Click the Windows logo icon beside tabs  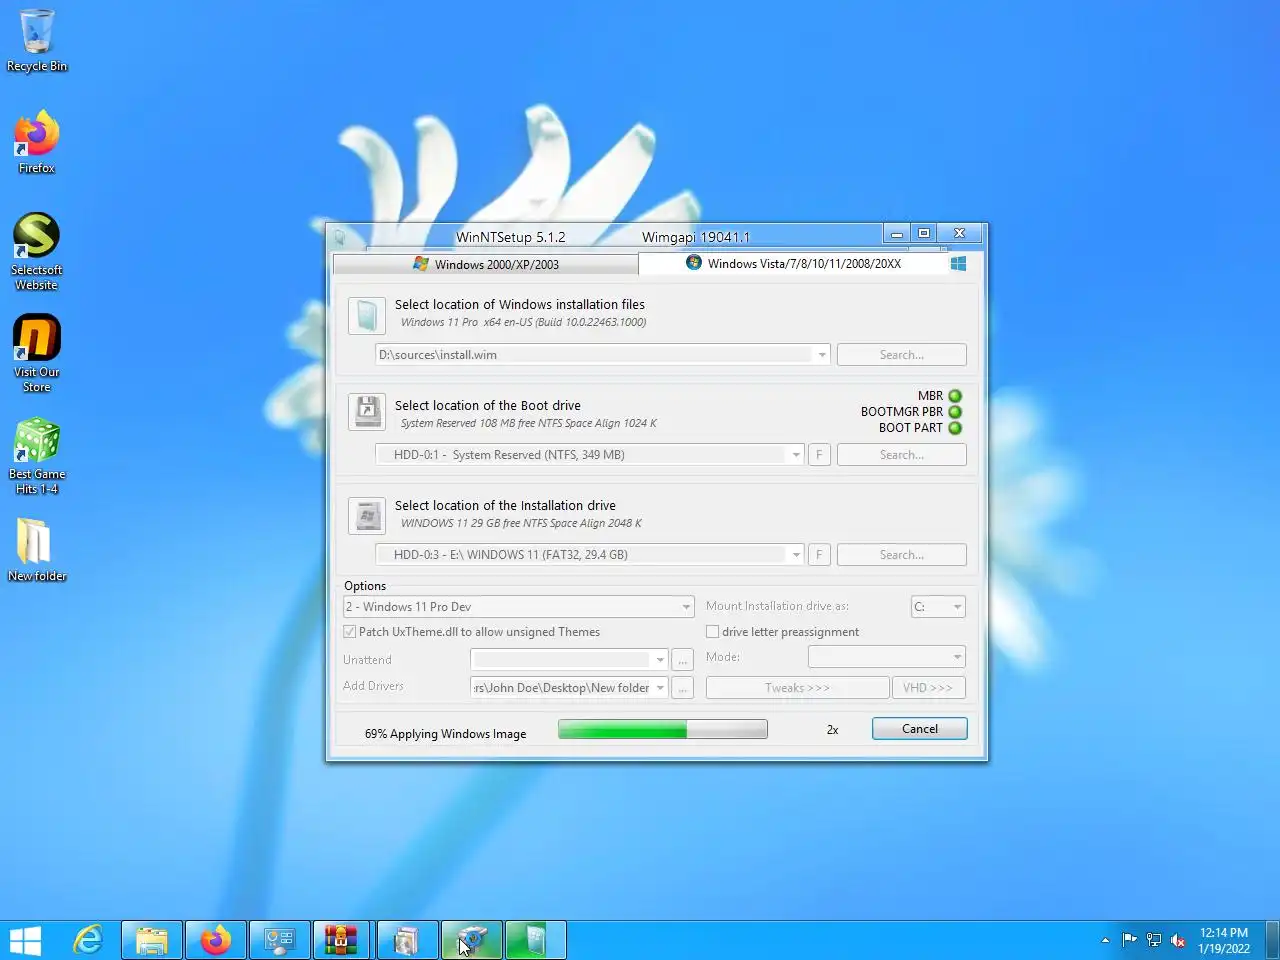click(x=958, y=263)
